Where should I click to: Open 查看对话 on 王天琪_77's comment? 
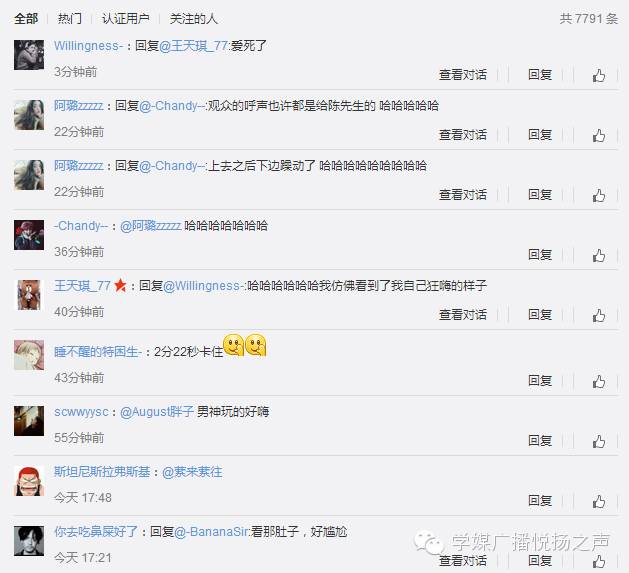(x=463, y=314)
